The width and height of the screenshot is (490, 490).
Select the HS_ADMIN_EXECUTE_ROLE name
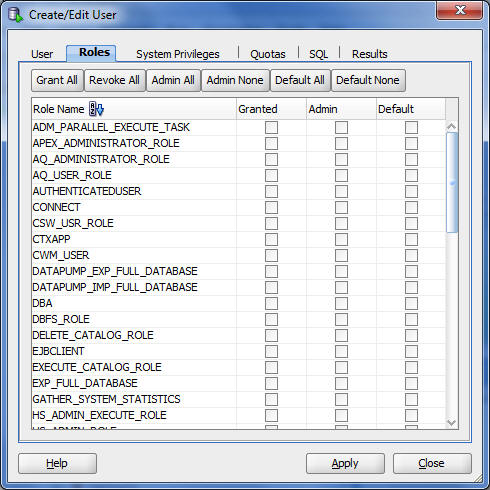[x=99, y=415]
